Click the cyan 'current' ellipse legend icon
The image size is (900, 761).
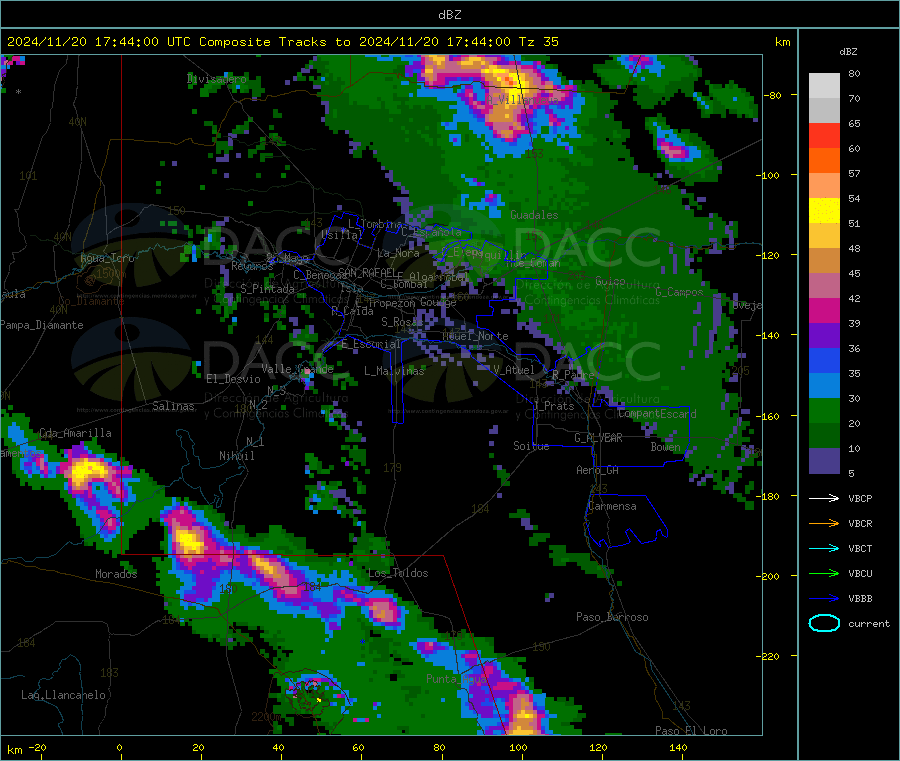click(824, 623)
